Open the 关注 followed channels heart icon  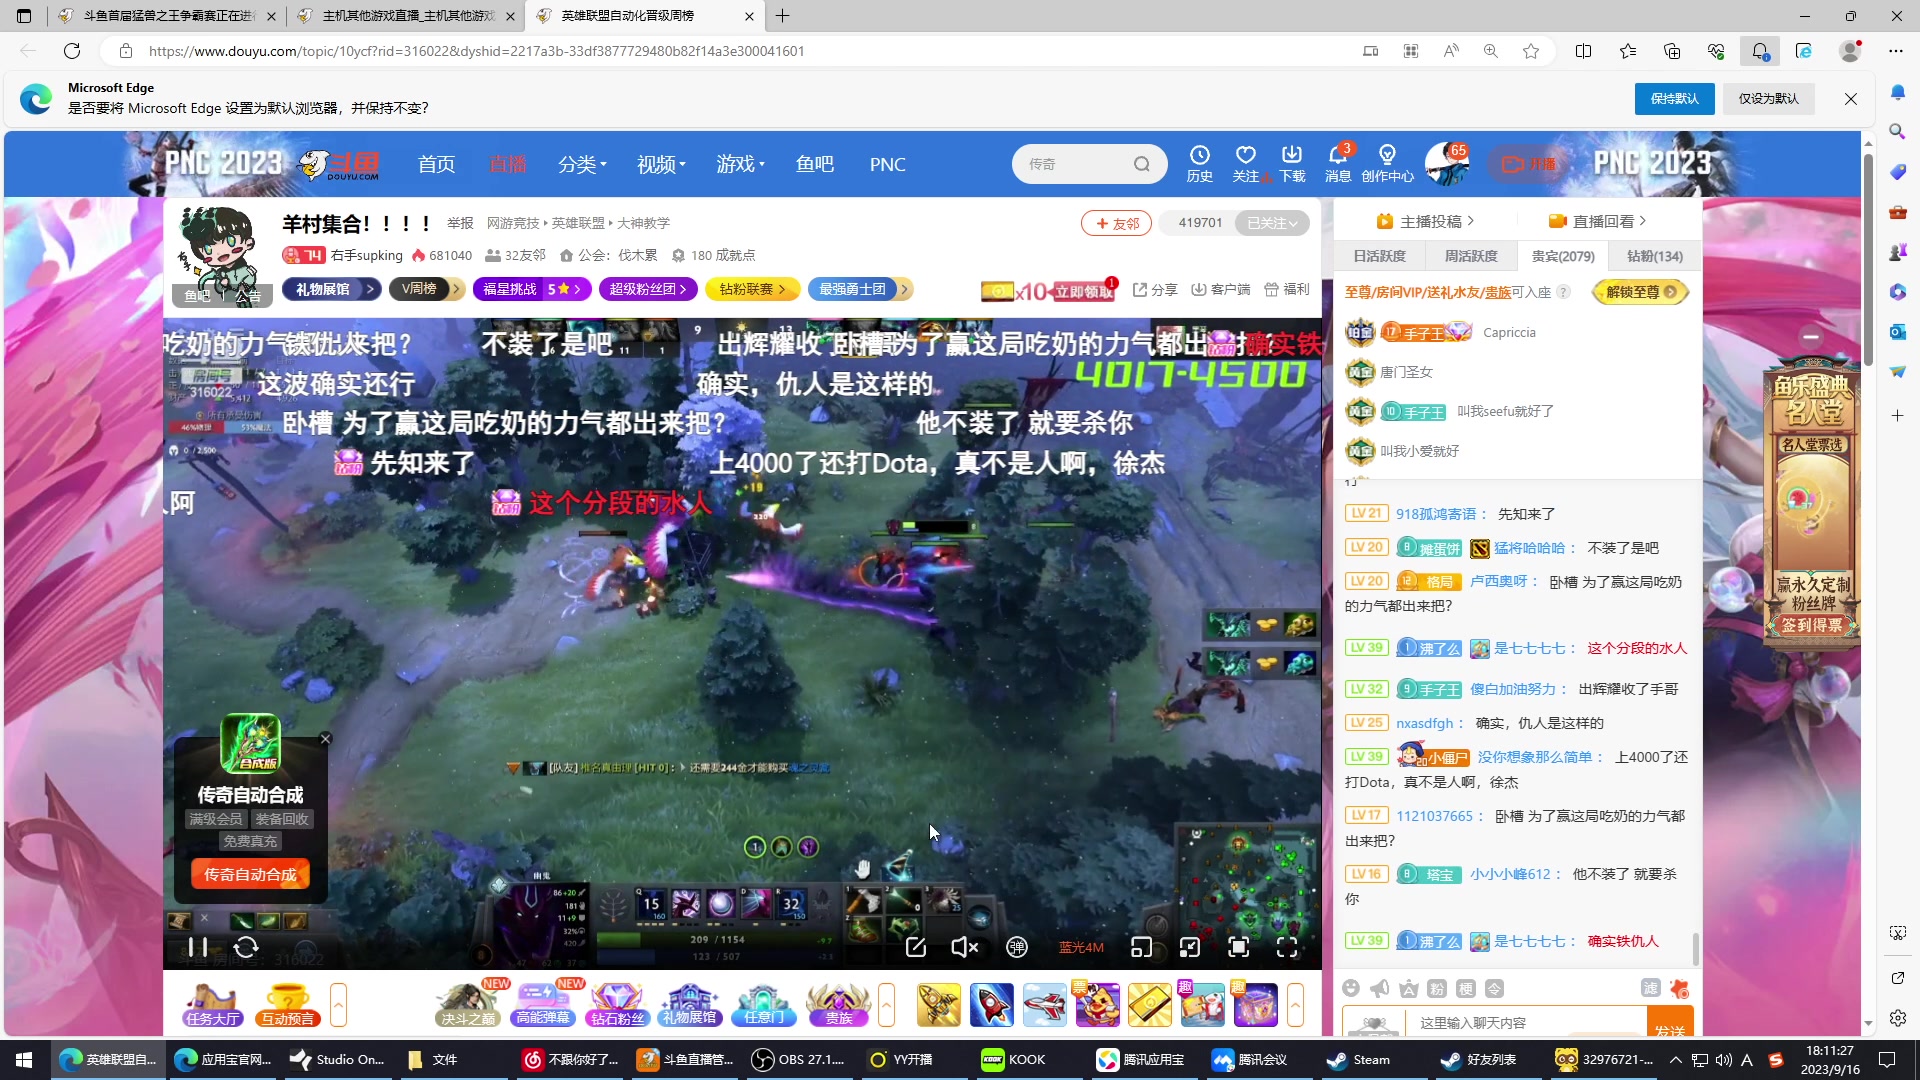(1246, 163)
